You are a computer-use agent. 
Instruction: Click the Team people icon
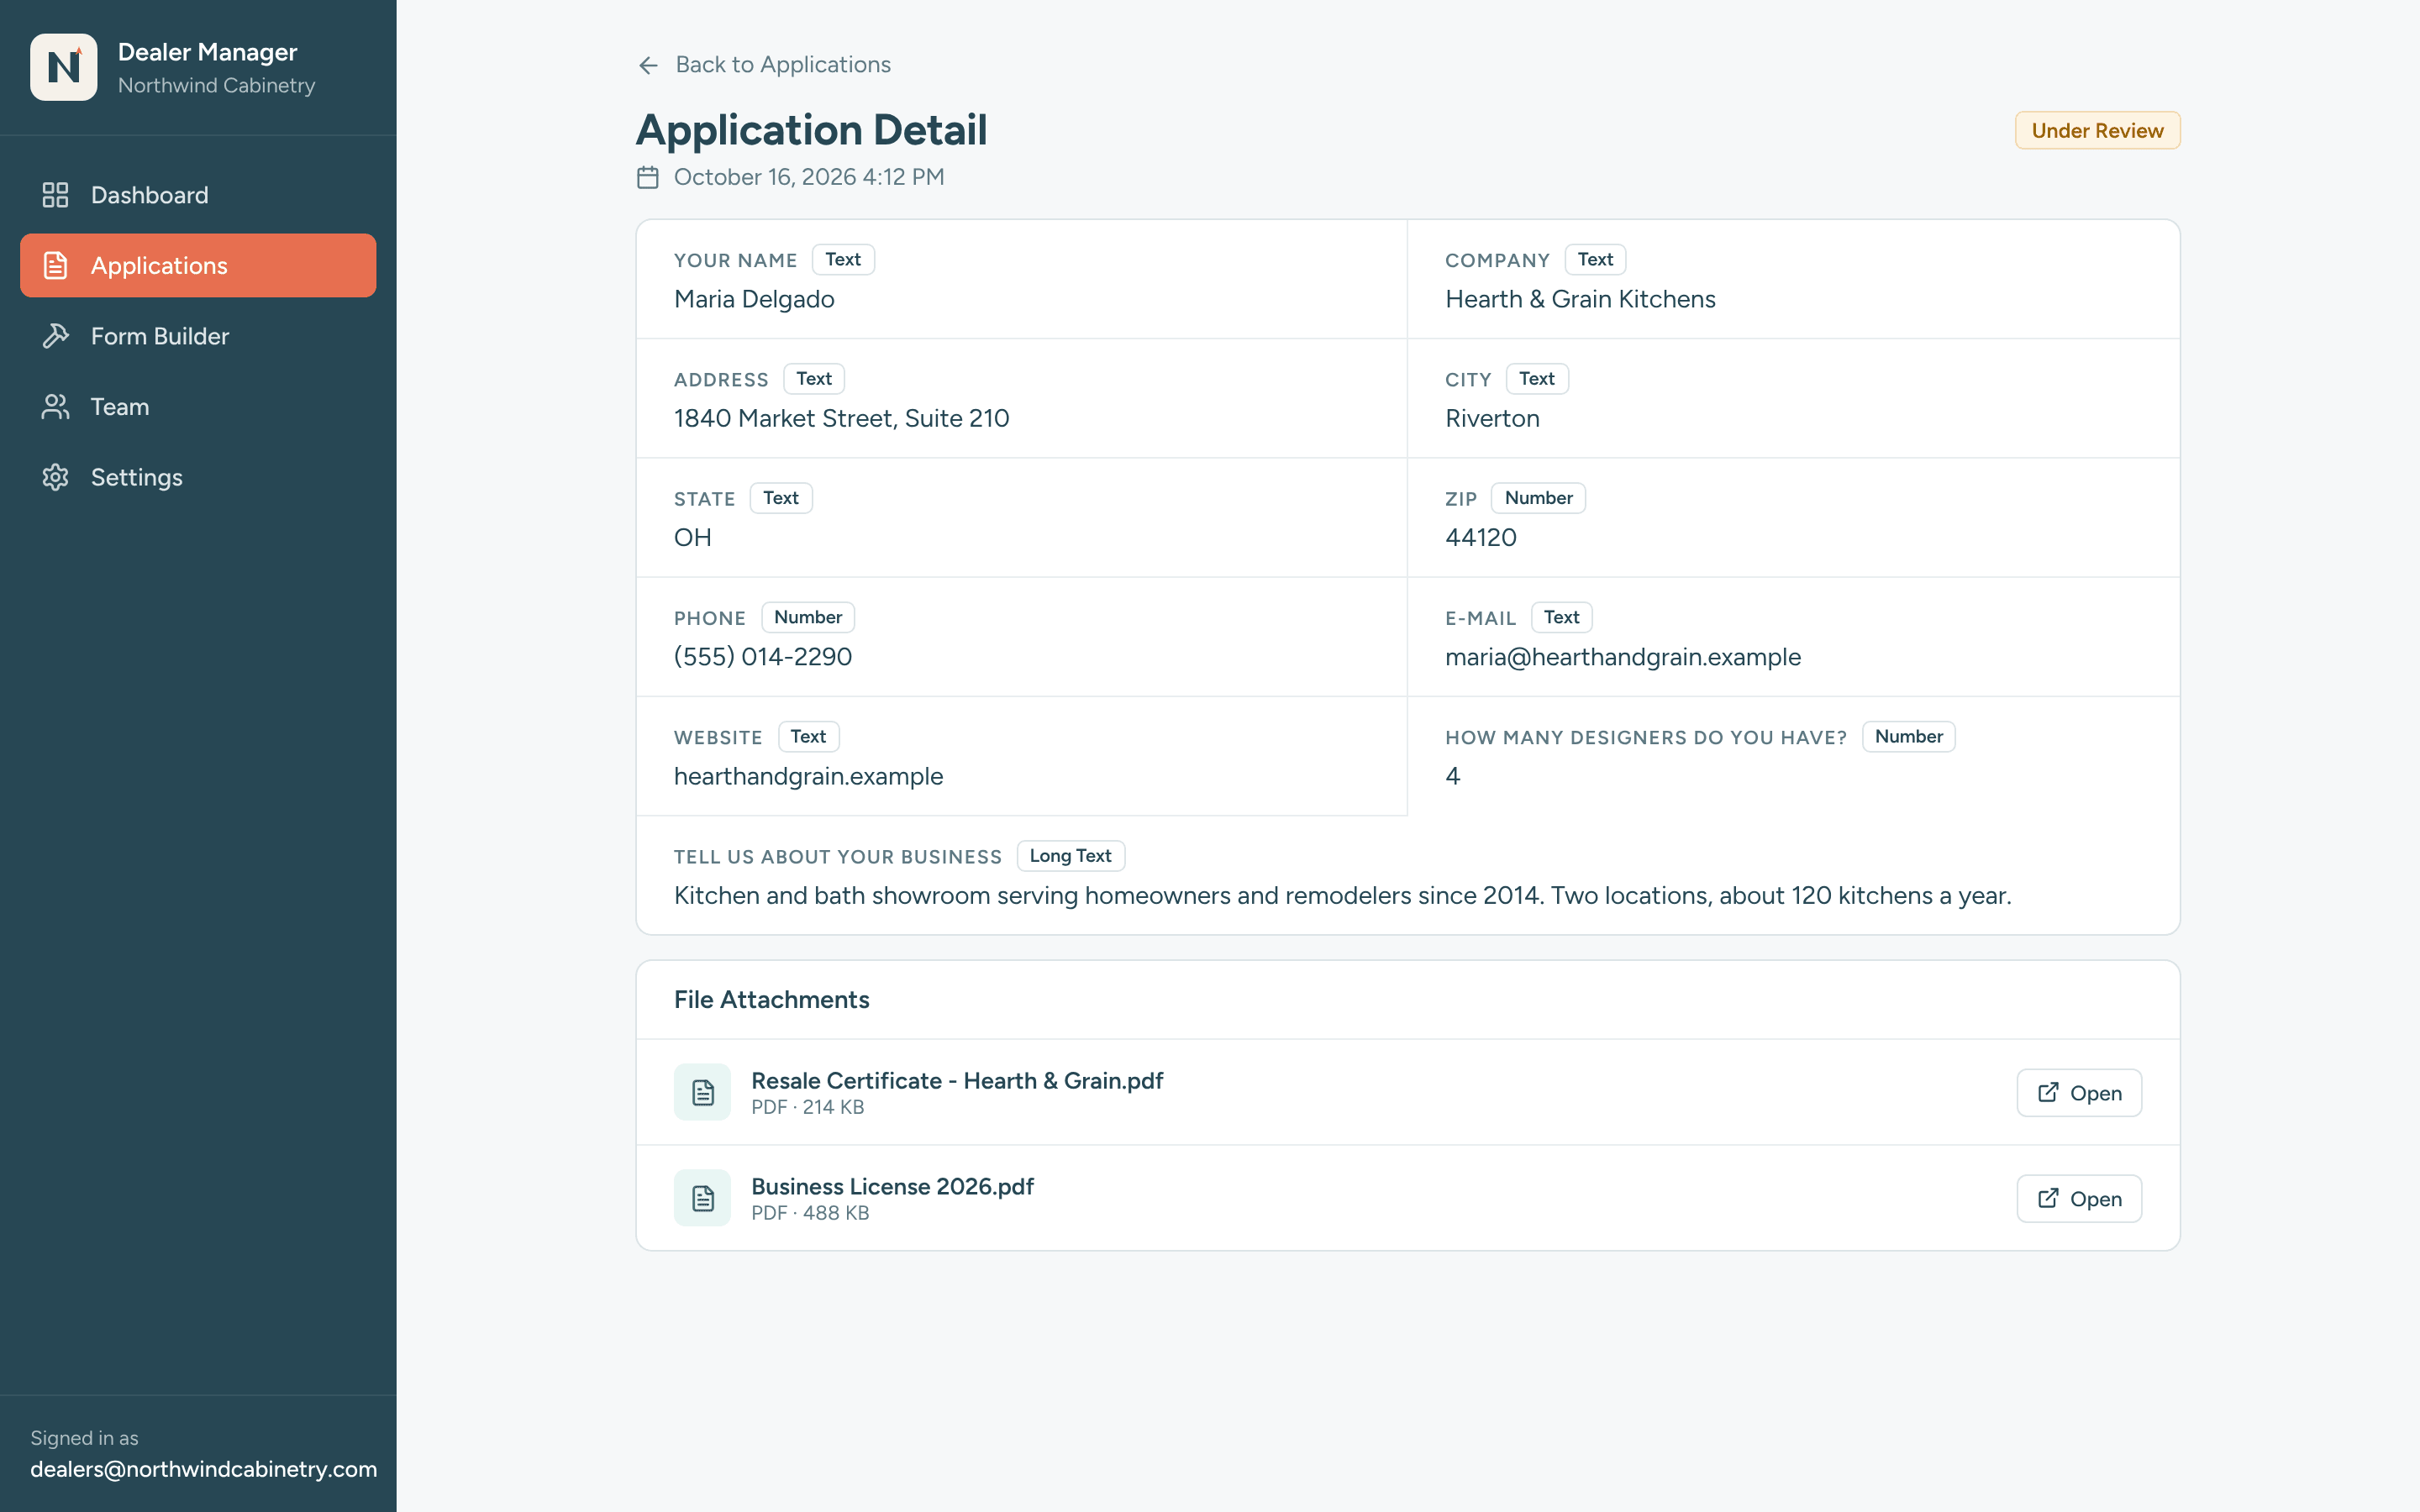[55, 407]
